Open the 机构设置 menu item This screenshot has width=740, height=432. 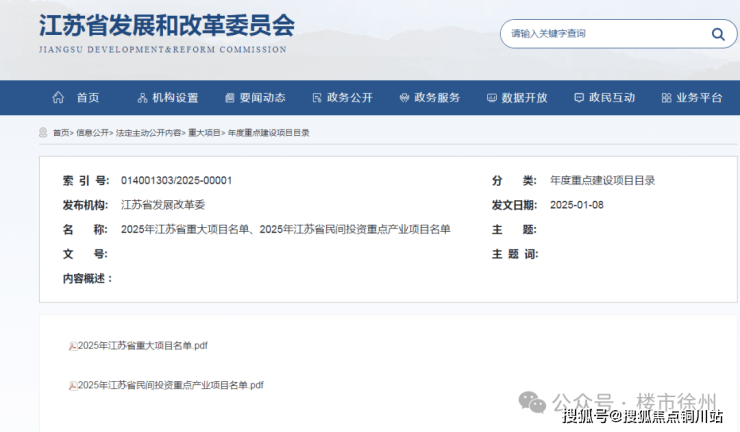(x=175, y=98)
